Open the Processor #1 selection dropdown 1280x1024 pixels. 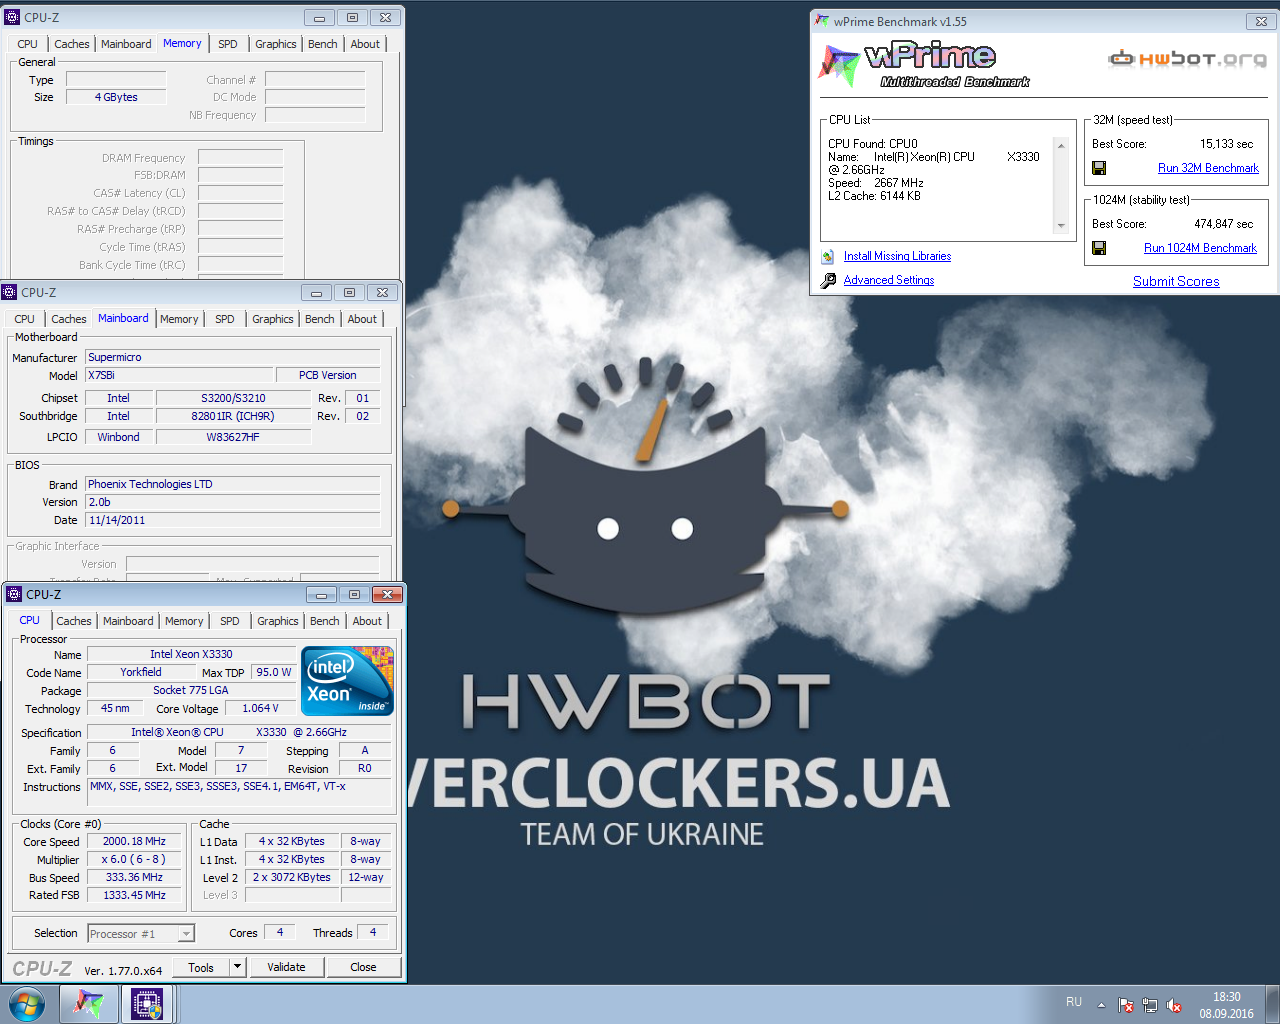click(x=186, y=934)
